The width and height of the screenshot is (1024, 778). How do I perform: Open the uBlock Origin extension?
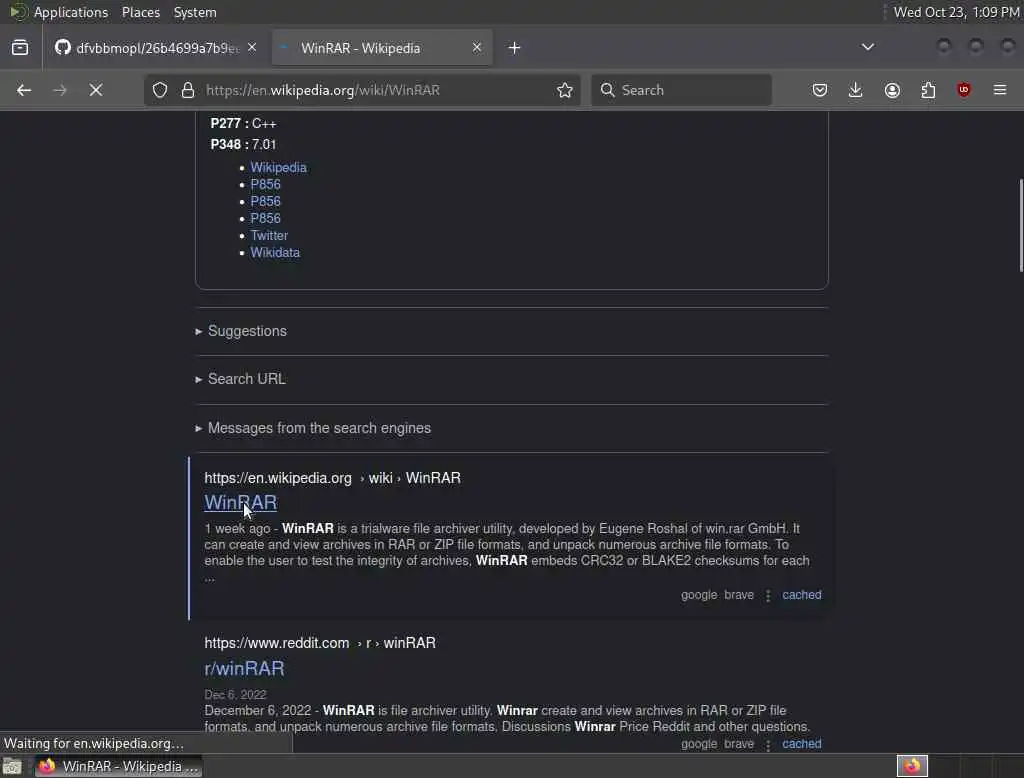pos(964,90)
